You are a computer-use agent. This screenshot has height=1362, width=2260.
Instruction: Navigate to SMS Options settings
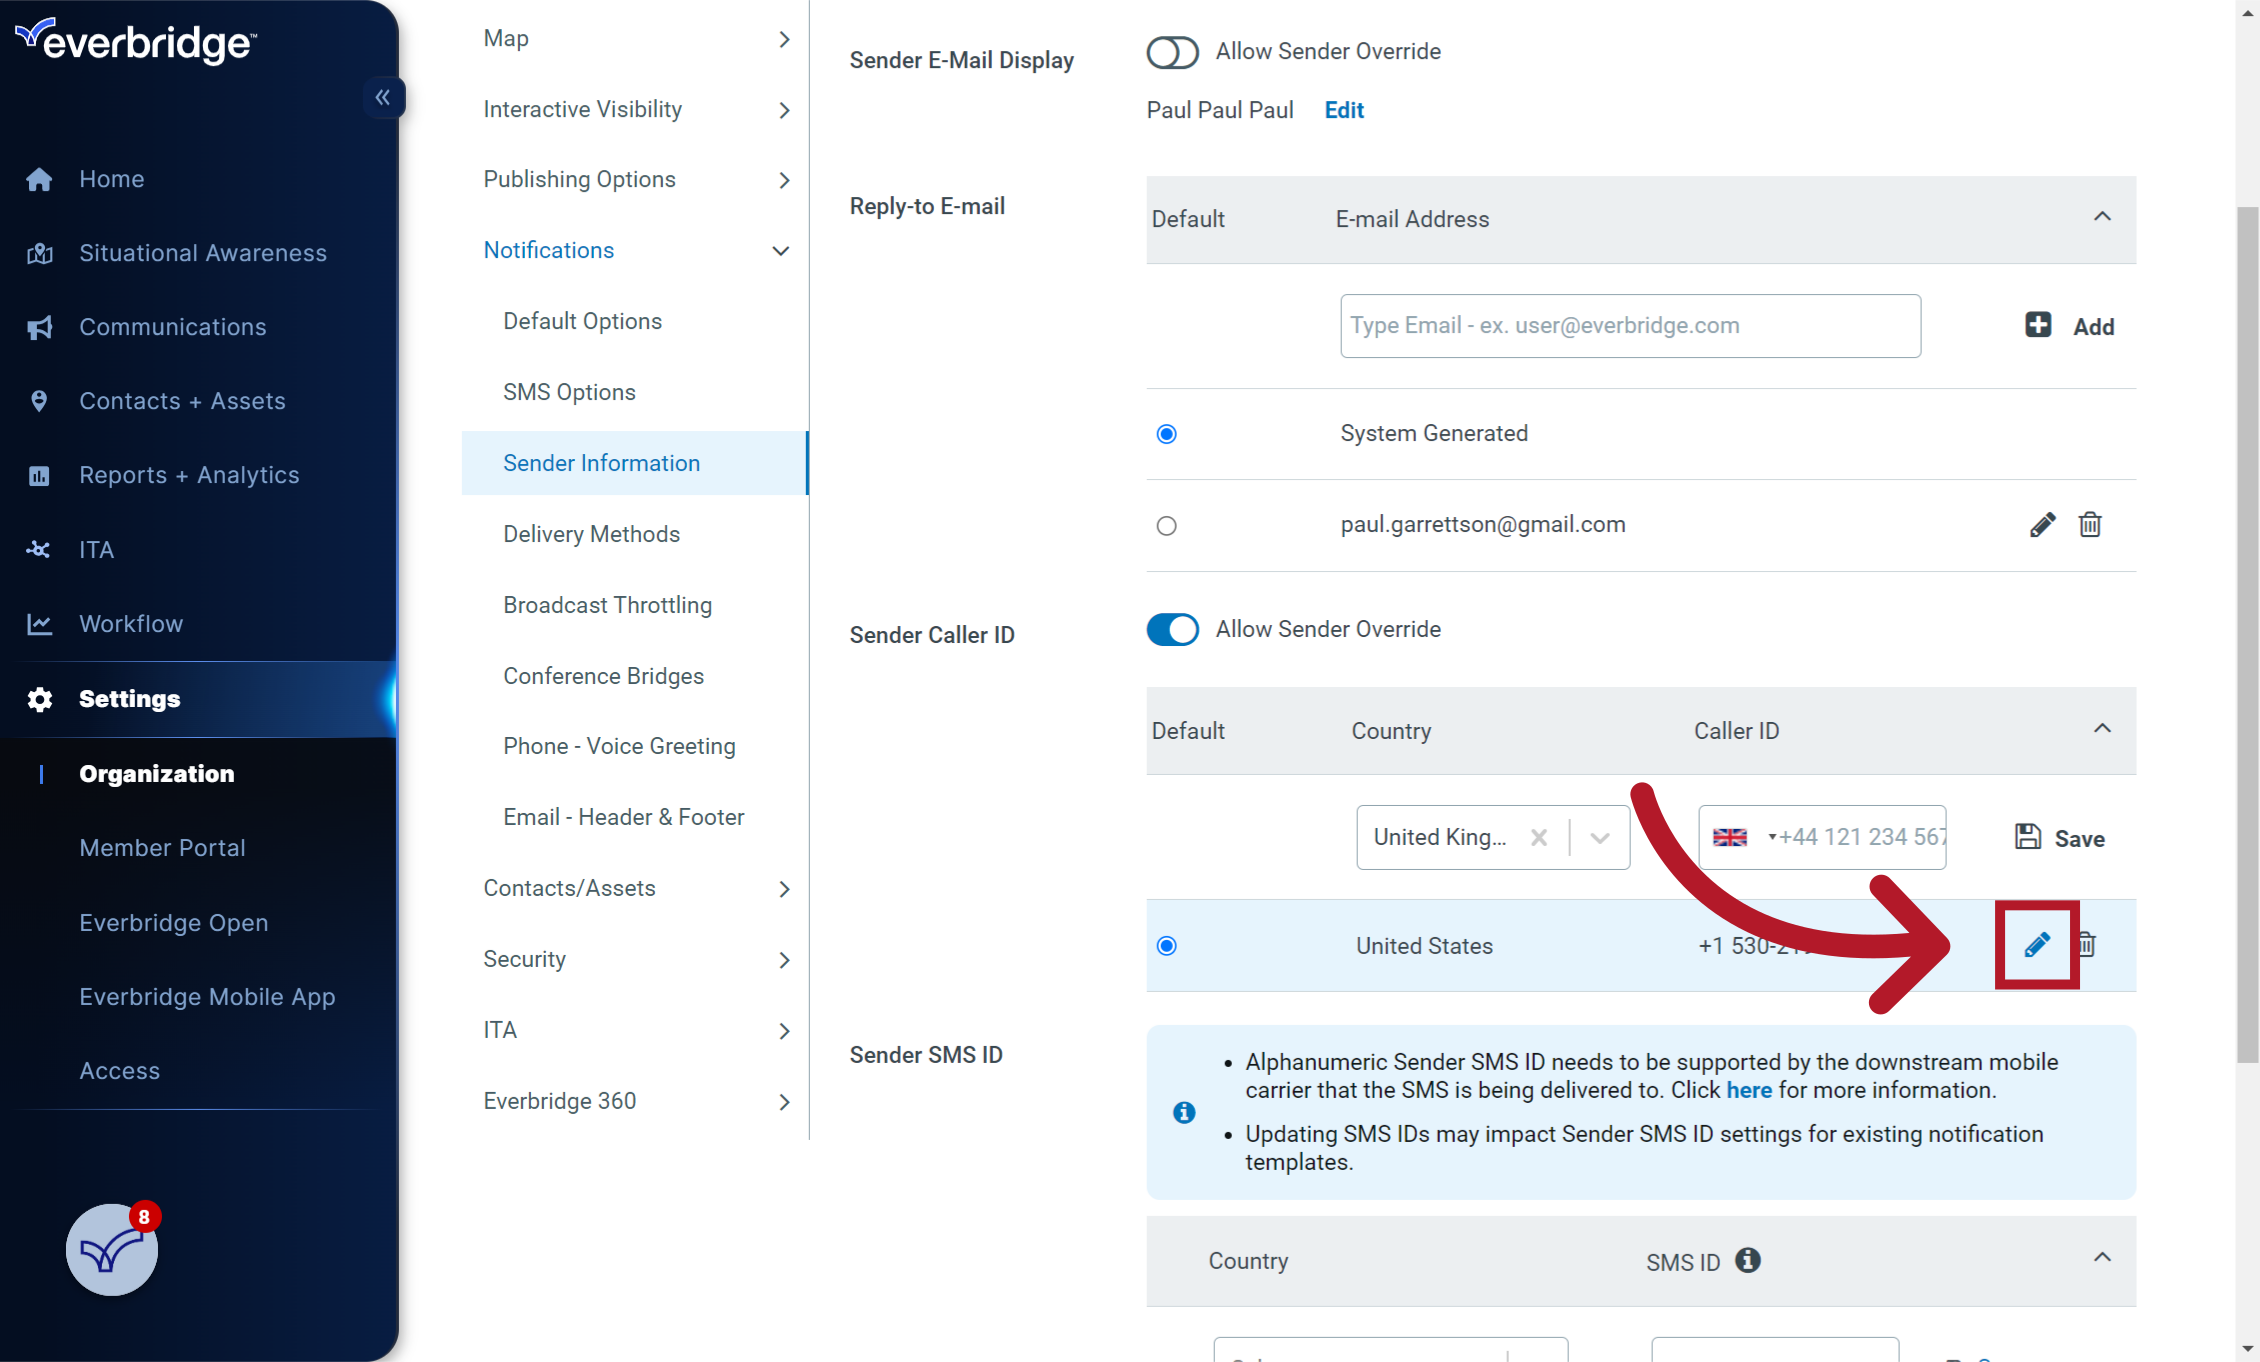tap(570, 391)
